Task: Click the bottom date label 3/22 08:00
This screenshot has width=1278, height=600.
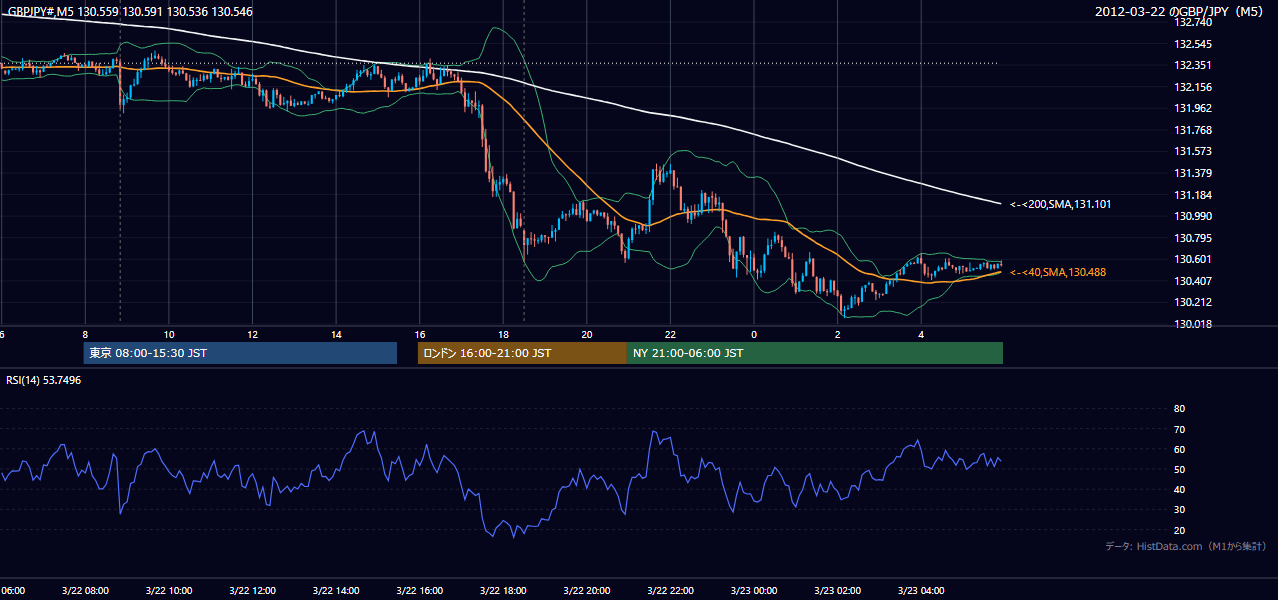Action: [84, 590]
